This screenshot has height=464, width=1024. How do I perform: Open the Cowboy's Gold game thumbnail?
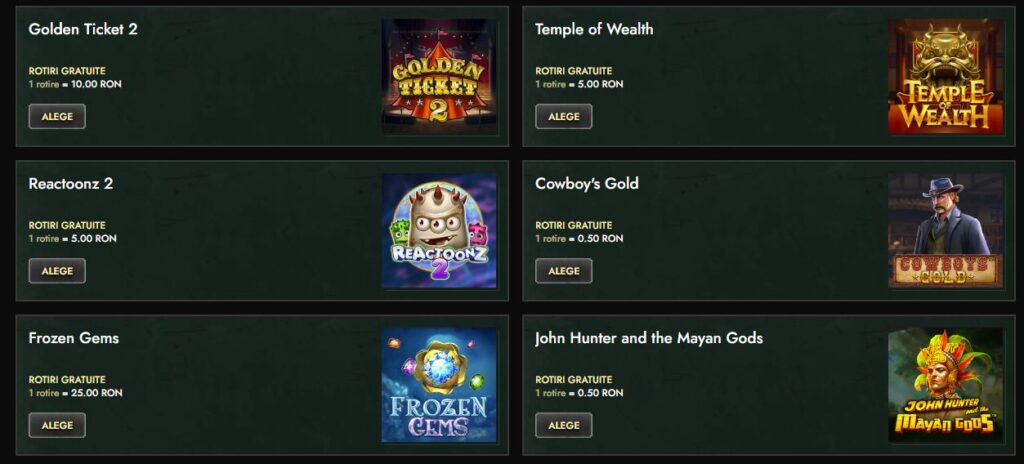point(946,231)
